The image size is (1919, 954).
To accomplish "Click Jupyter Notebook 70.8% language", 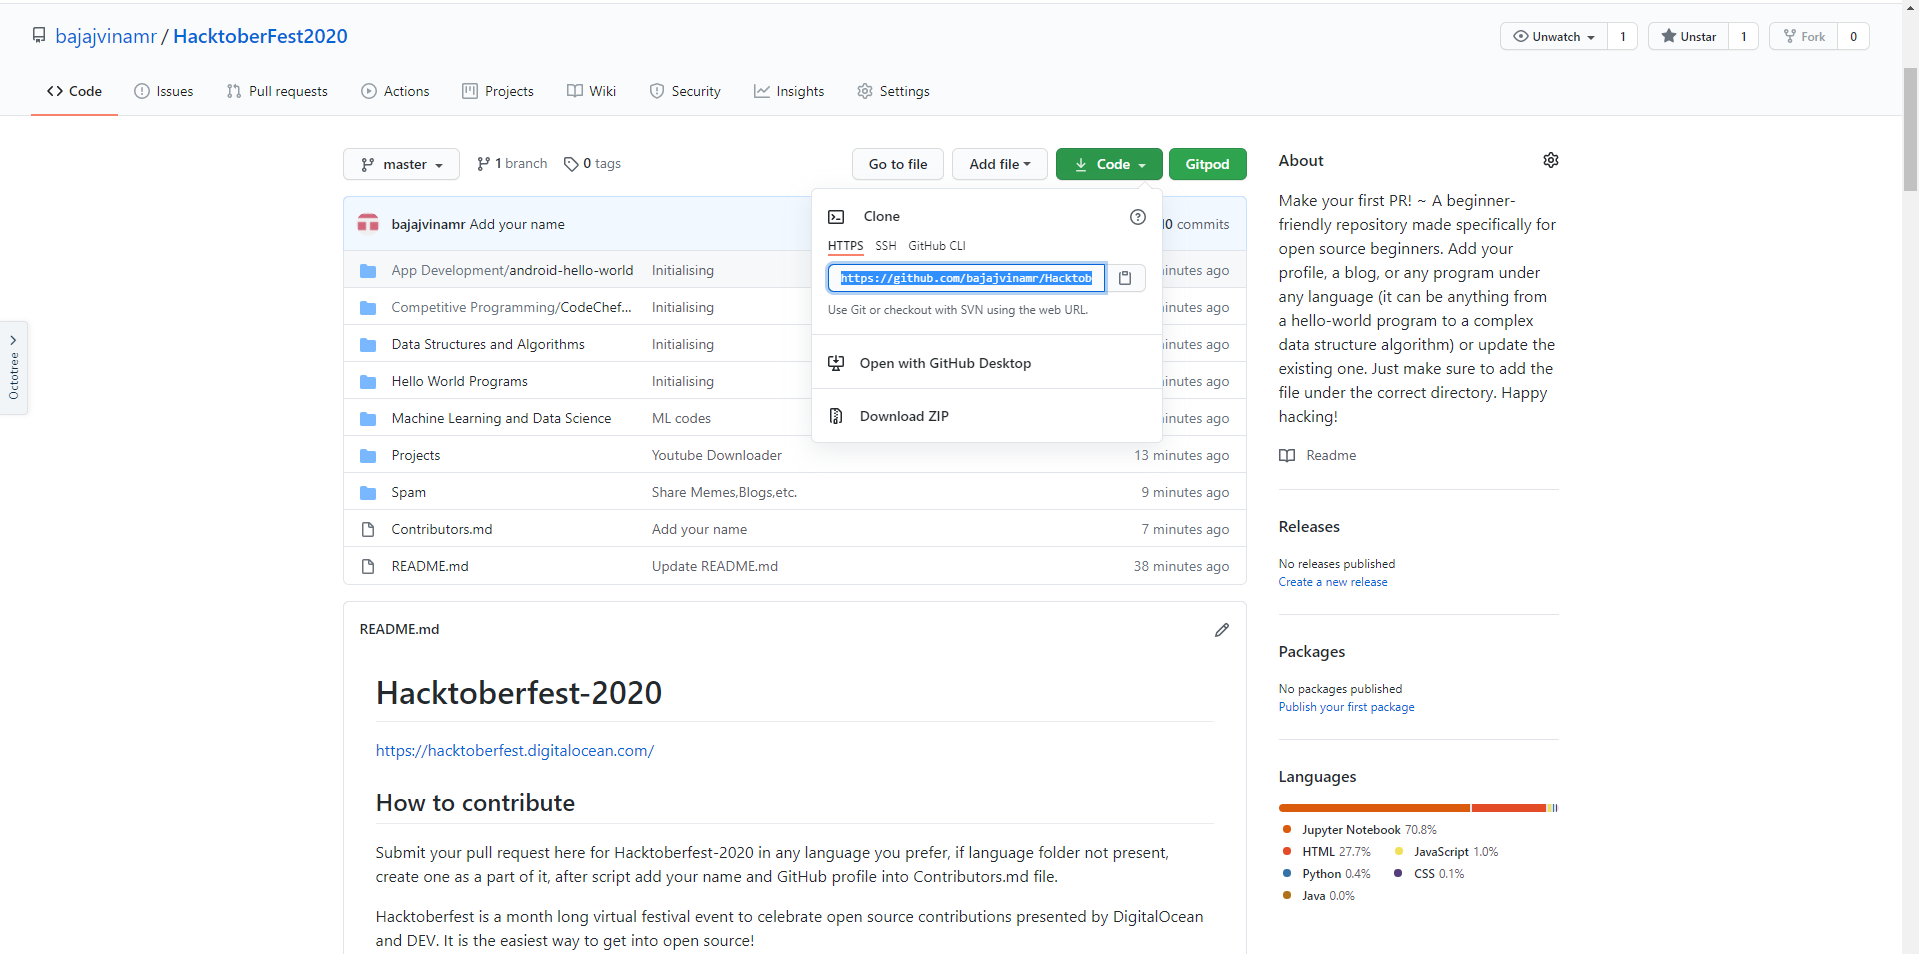I will tap(1368, 830).
